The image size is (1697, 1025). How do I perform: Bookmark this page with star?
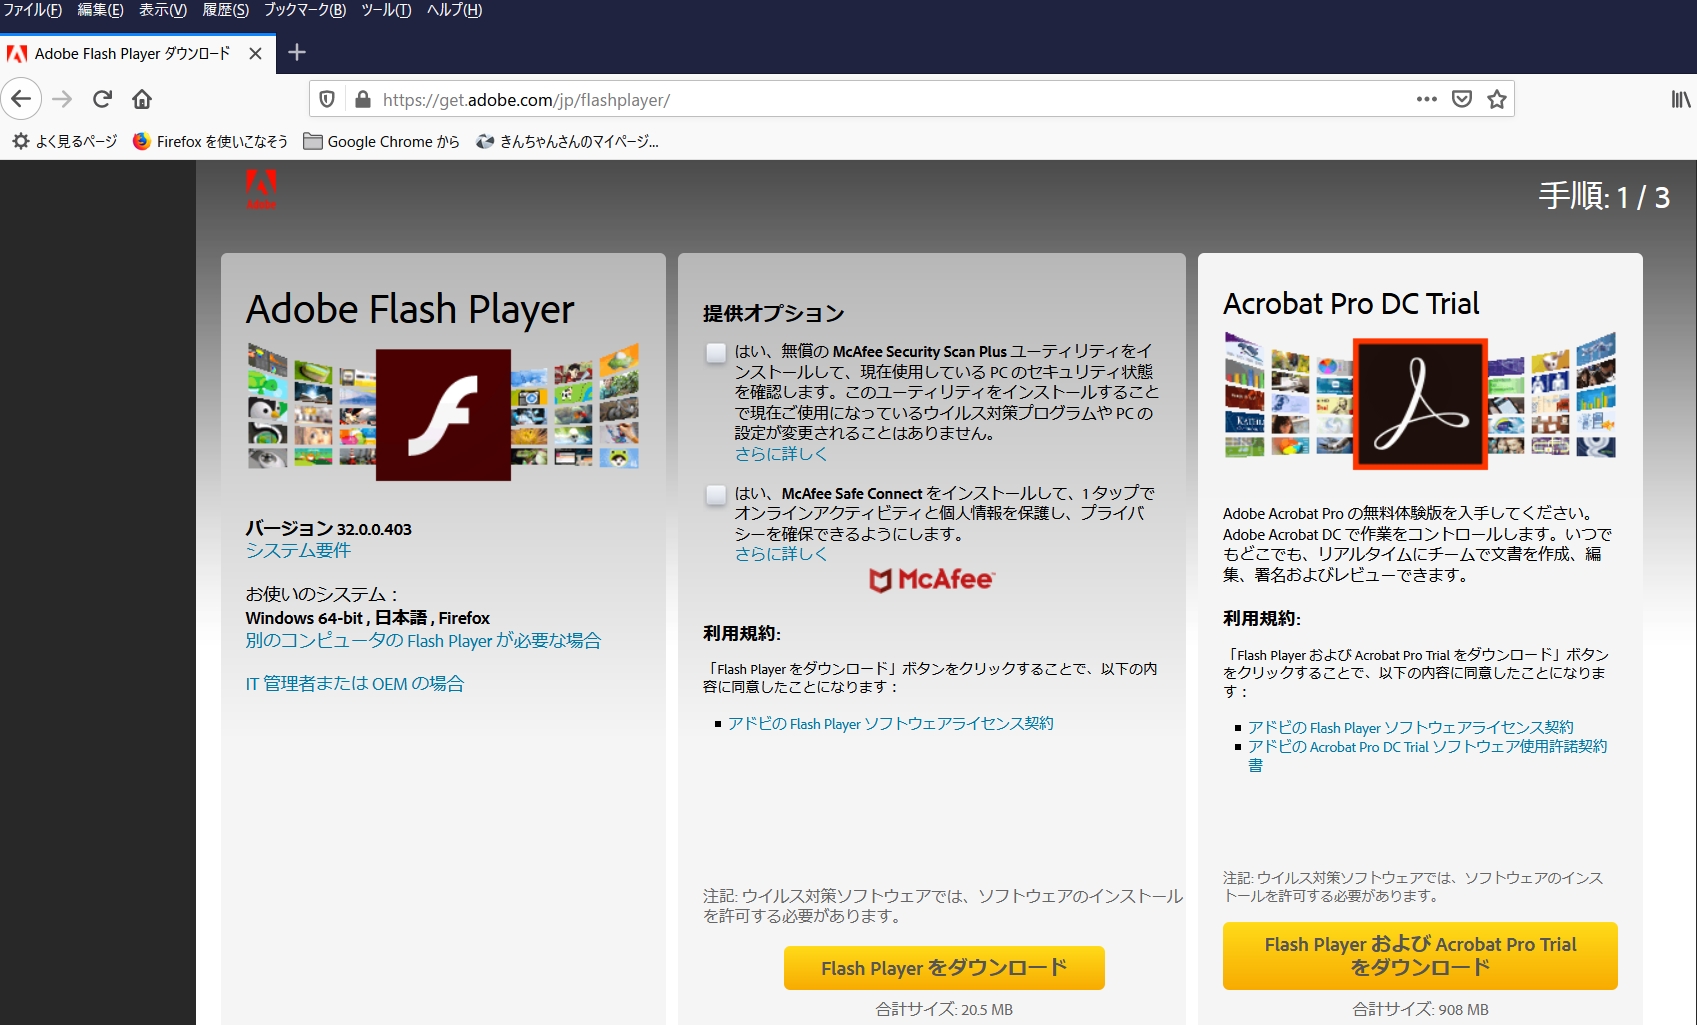point(1497,99)
